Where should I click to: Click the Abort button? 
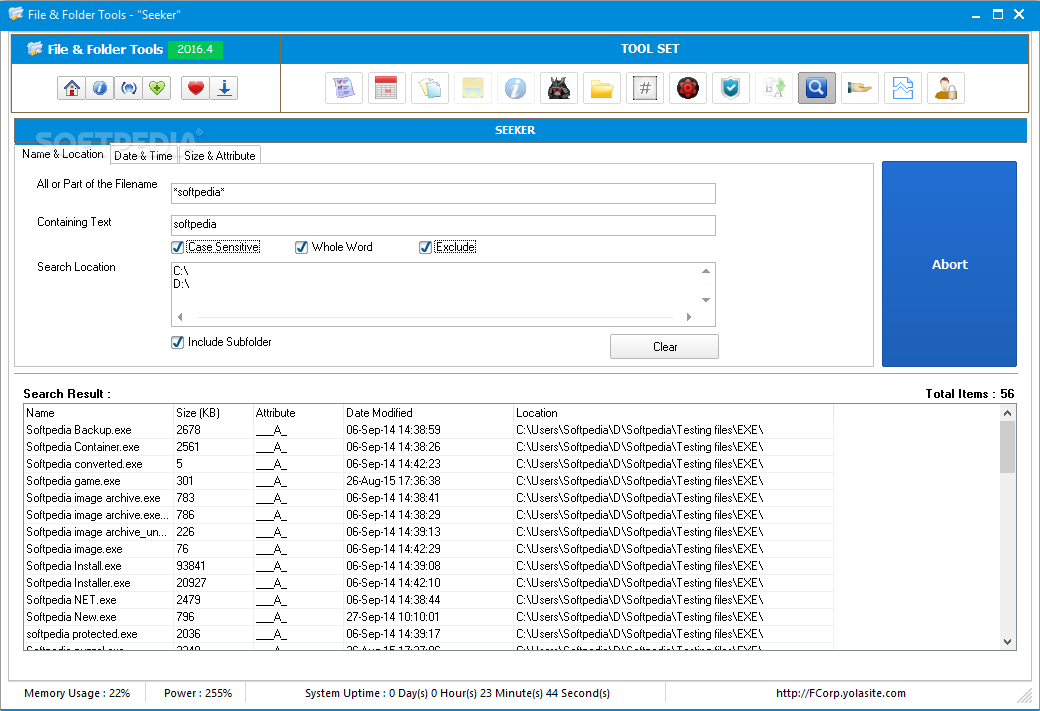tap(949, 264)
